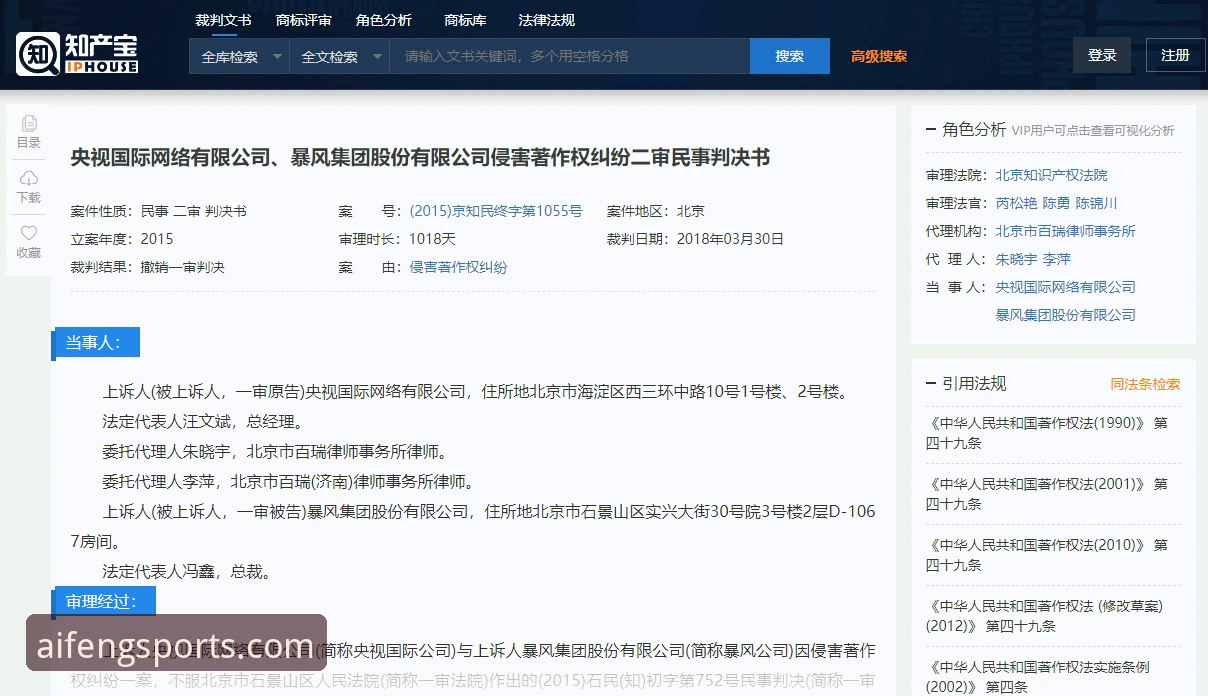Click judge 陈锦川 link
Image resolution: width=1208 pixels, height=696 pixels.
point(1097,203)
